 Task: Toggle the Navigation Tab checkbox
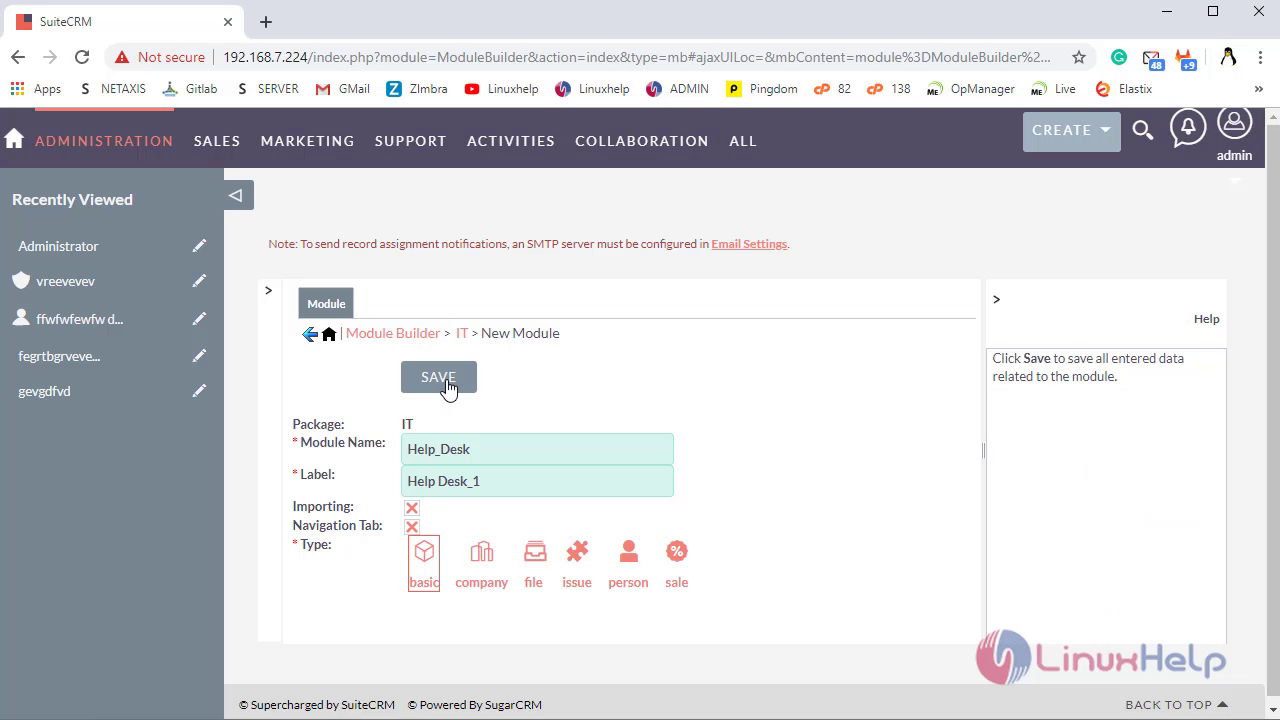[x=412, y=526]
